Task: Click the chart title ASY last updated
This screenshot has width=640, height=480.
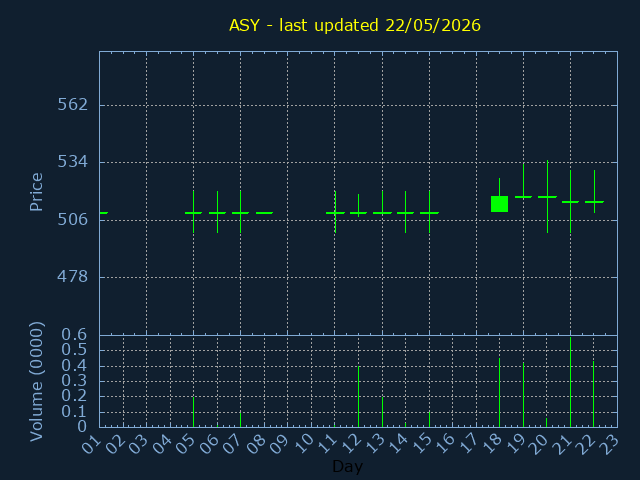Action: 355,25
